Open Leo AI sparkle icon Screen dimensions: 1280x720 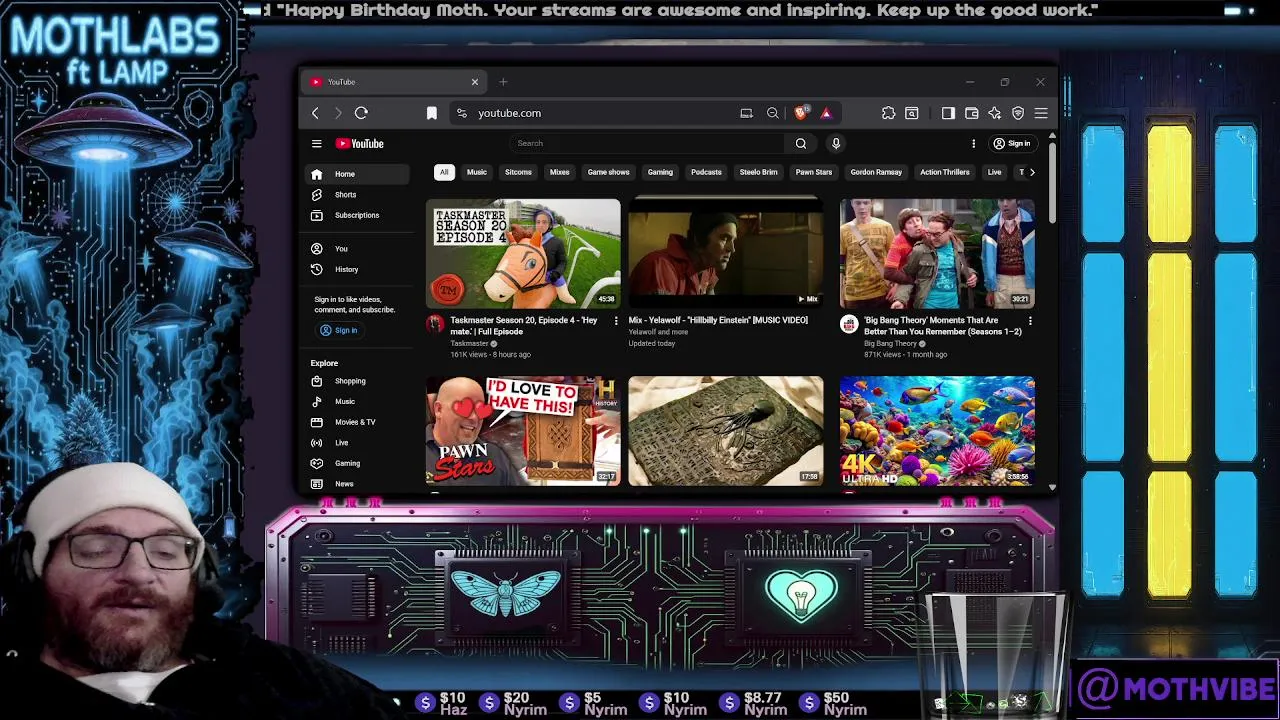coord(994,113)
